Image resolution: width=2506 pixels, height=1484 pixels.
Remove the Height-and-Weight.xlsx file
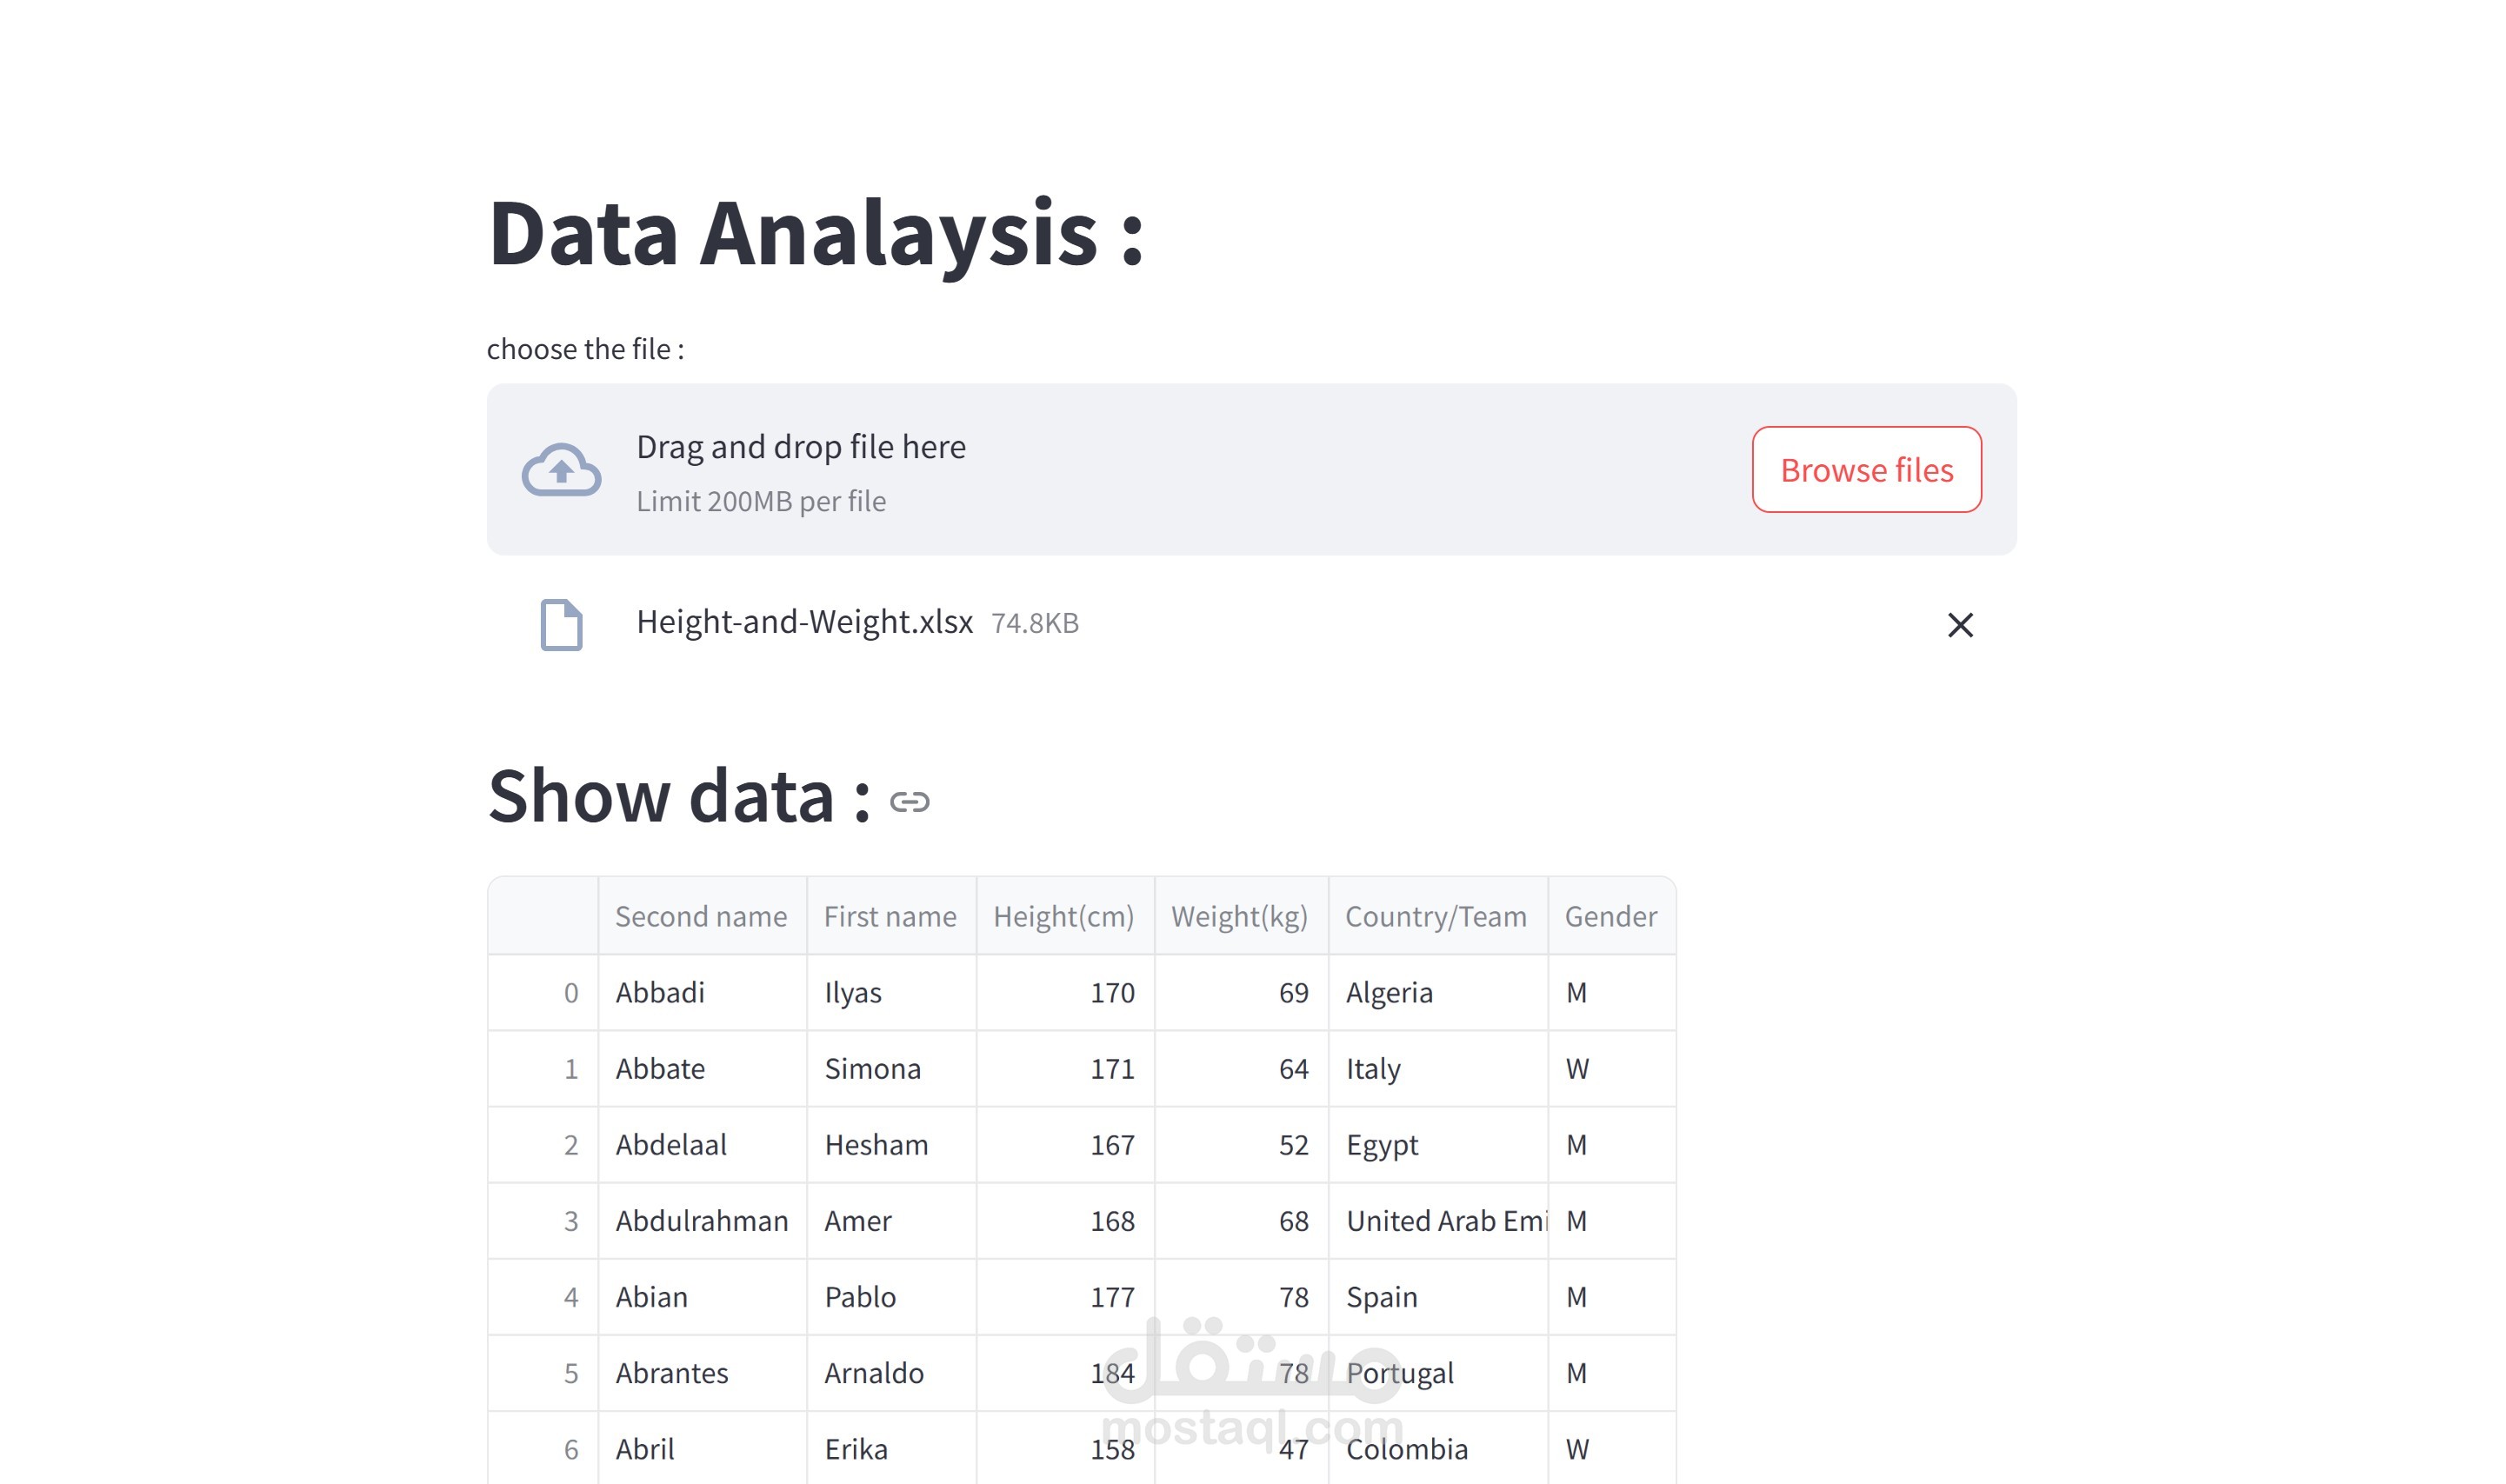(x=1959, y=625)
